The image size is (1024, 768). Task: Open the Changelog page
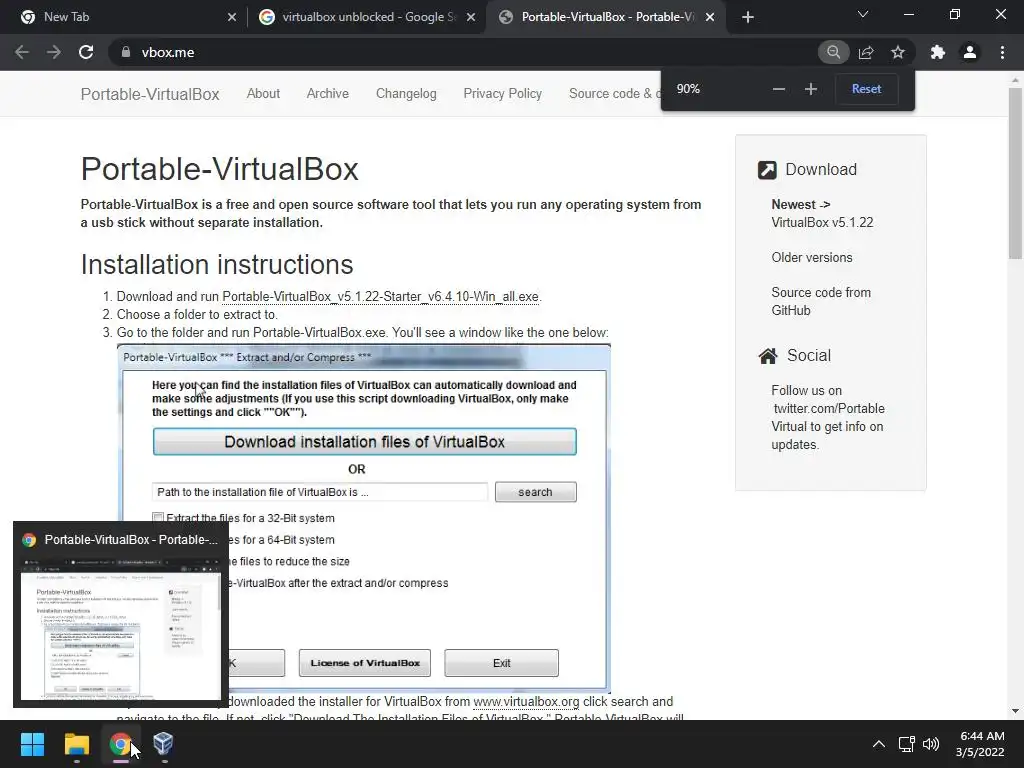(406, 93)
